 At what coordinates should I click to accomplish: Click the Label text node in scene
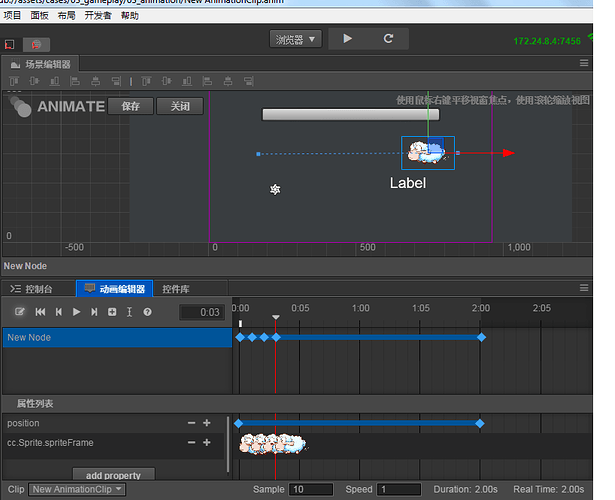[x=408, y=183]
